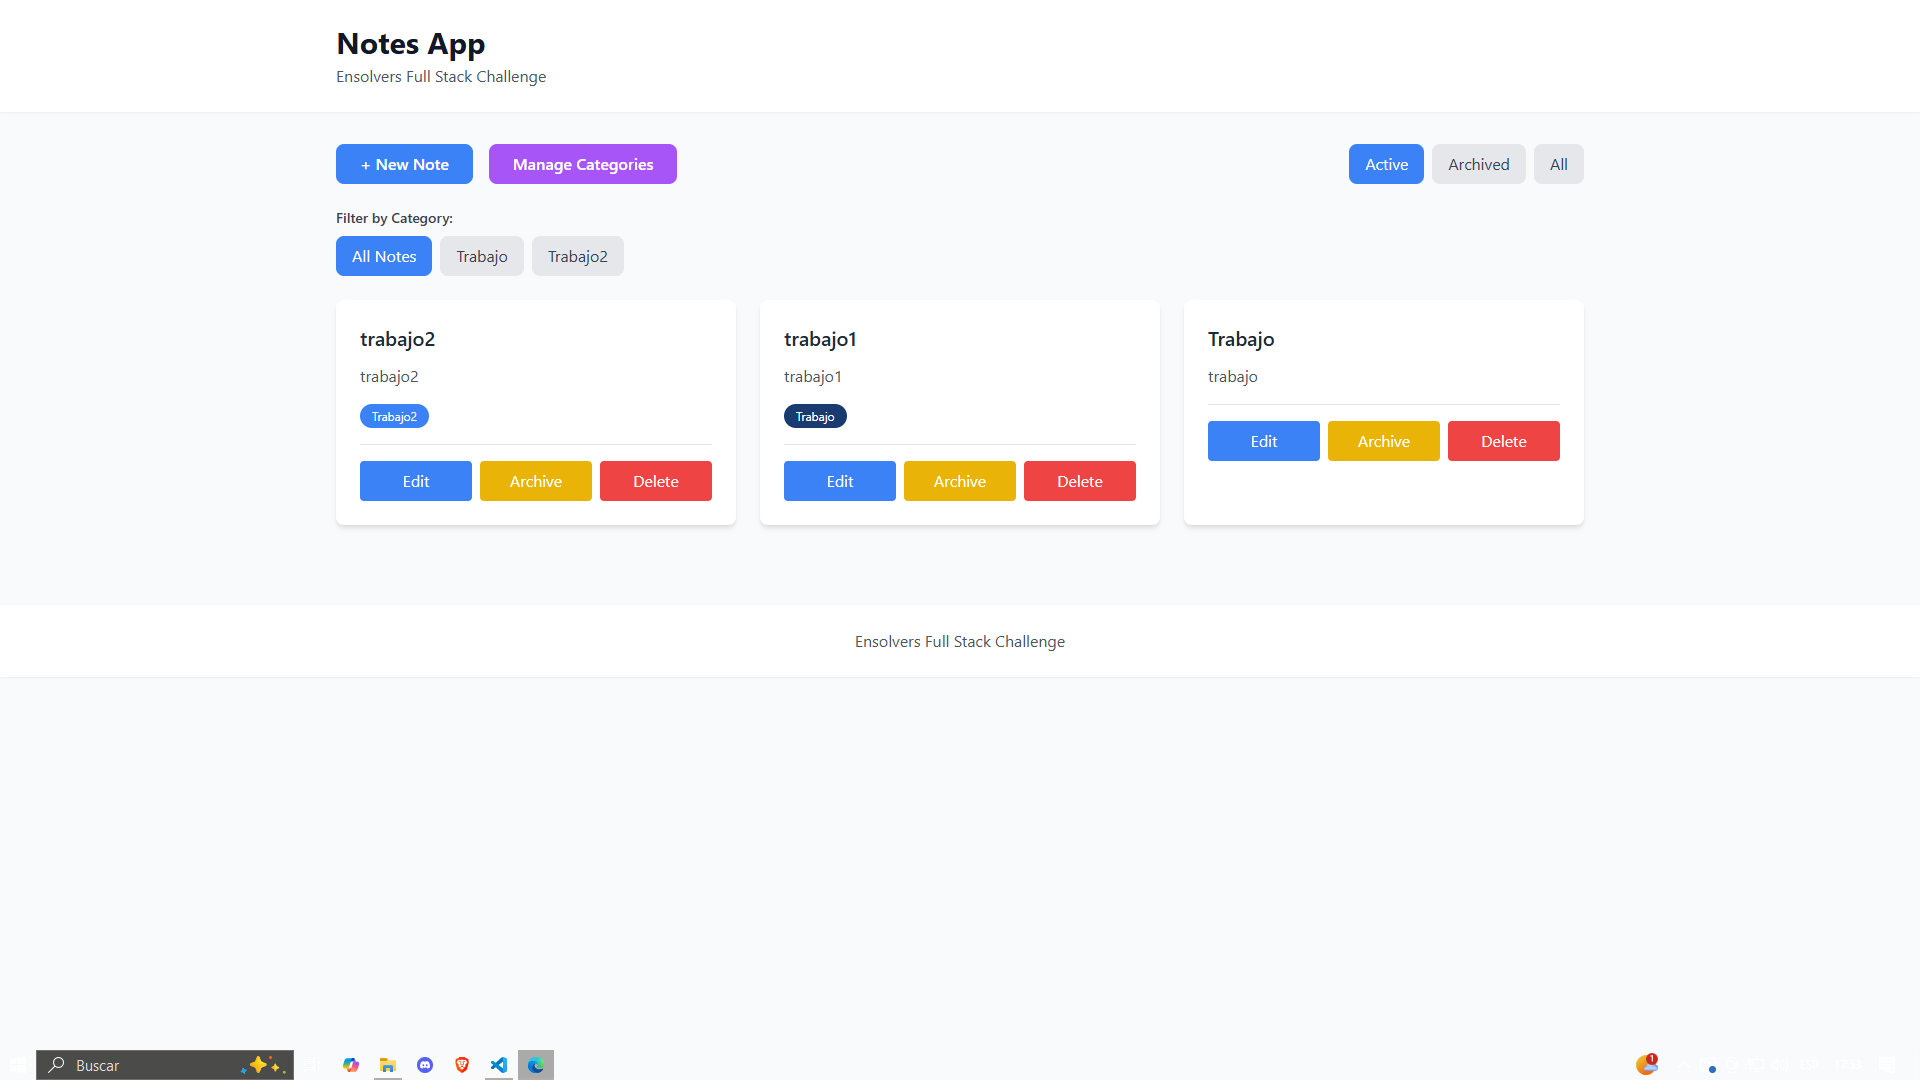1920x1080 pixels.
Task: Show Active notes
Action: tap(1386, 164)
